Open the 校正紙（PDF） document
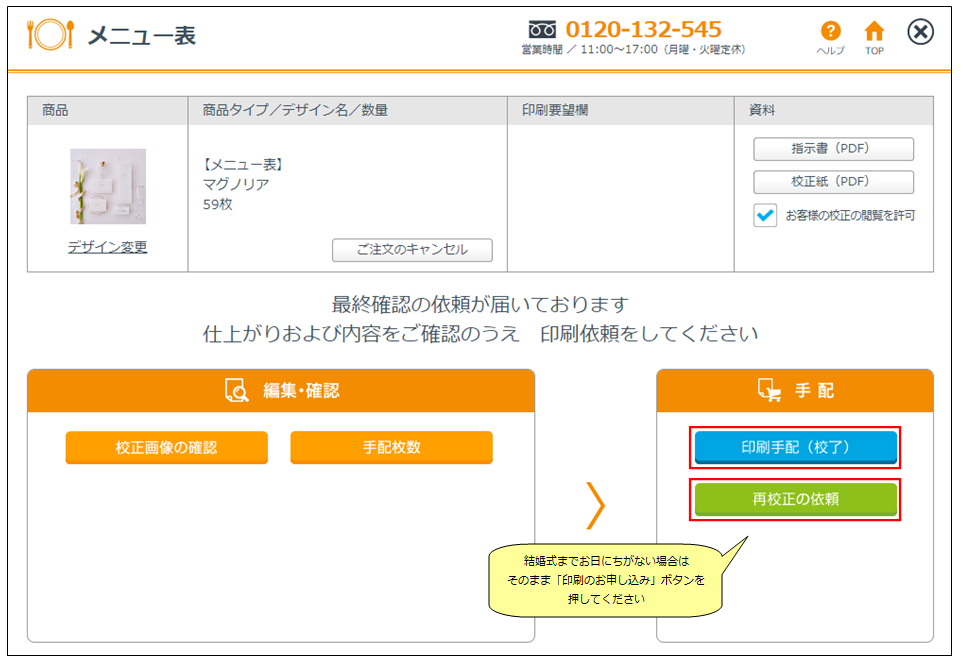Viewport: 963px width, 667px height. tap(833, 182)
